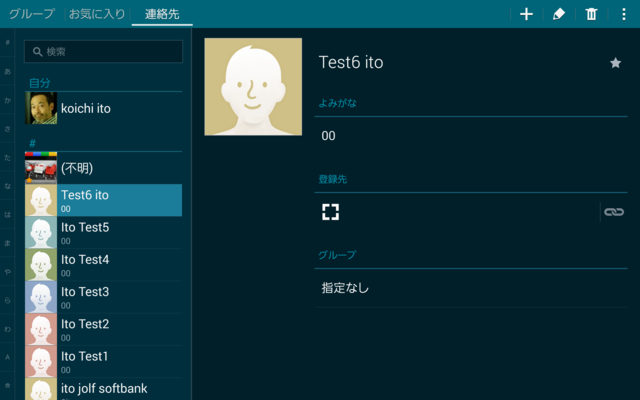Open the Ito Test2 contact
This screenshot has width=640, height=400.
click(103, 329)
